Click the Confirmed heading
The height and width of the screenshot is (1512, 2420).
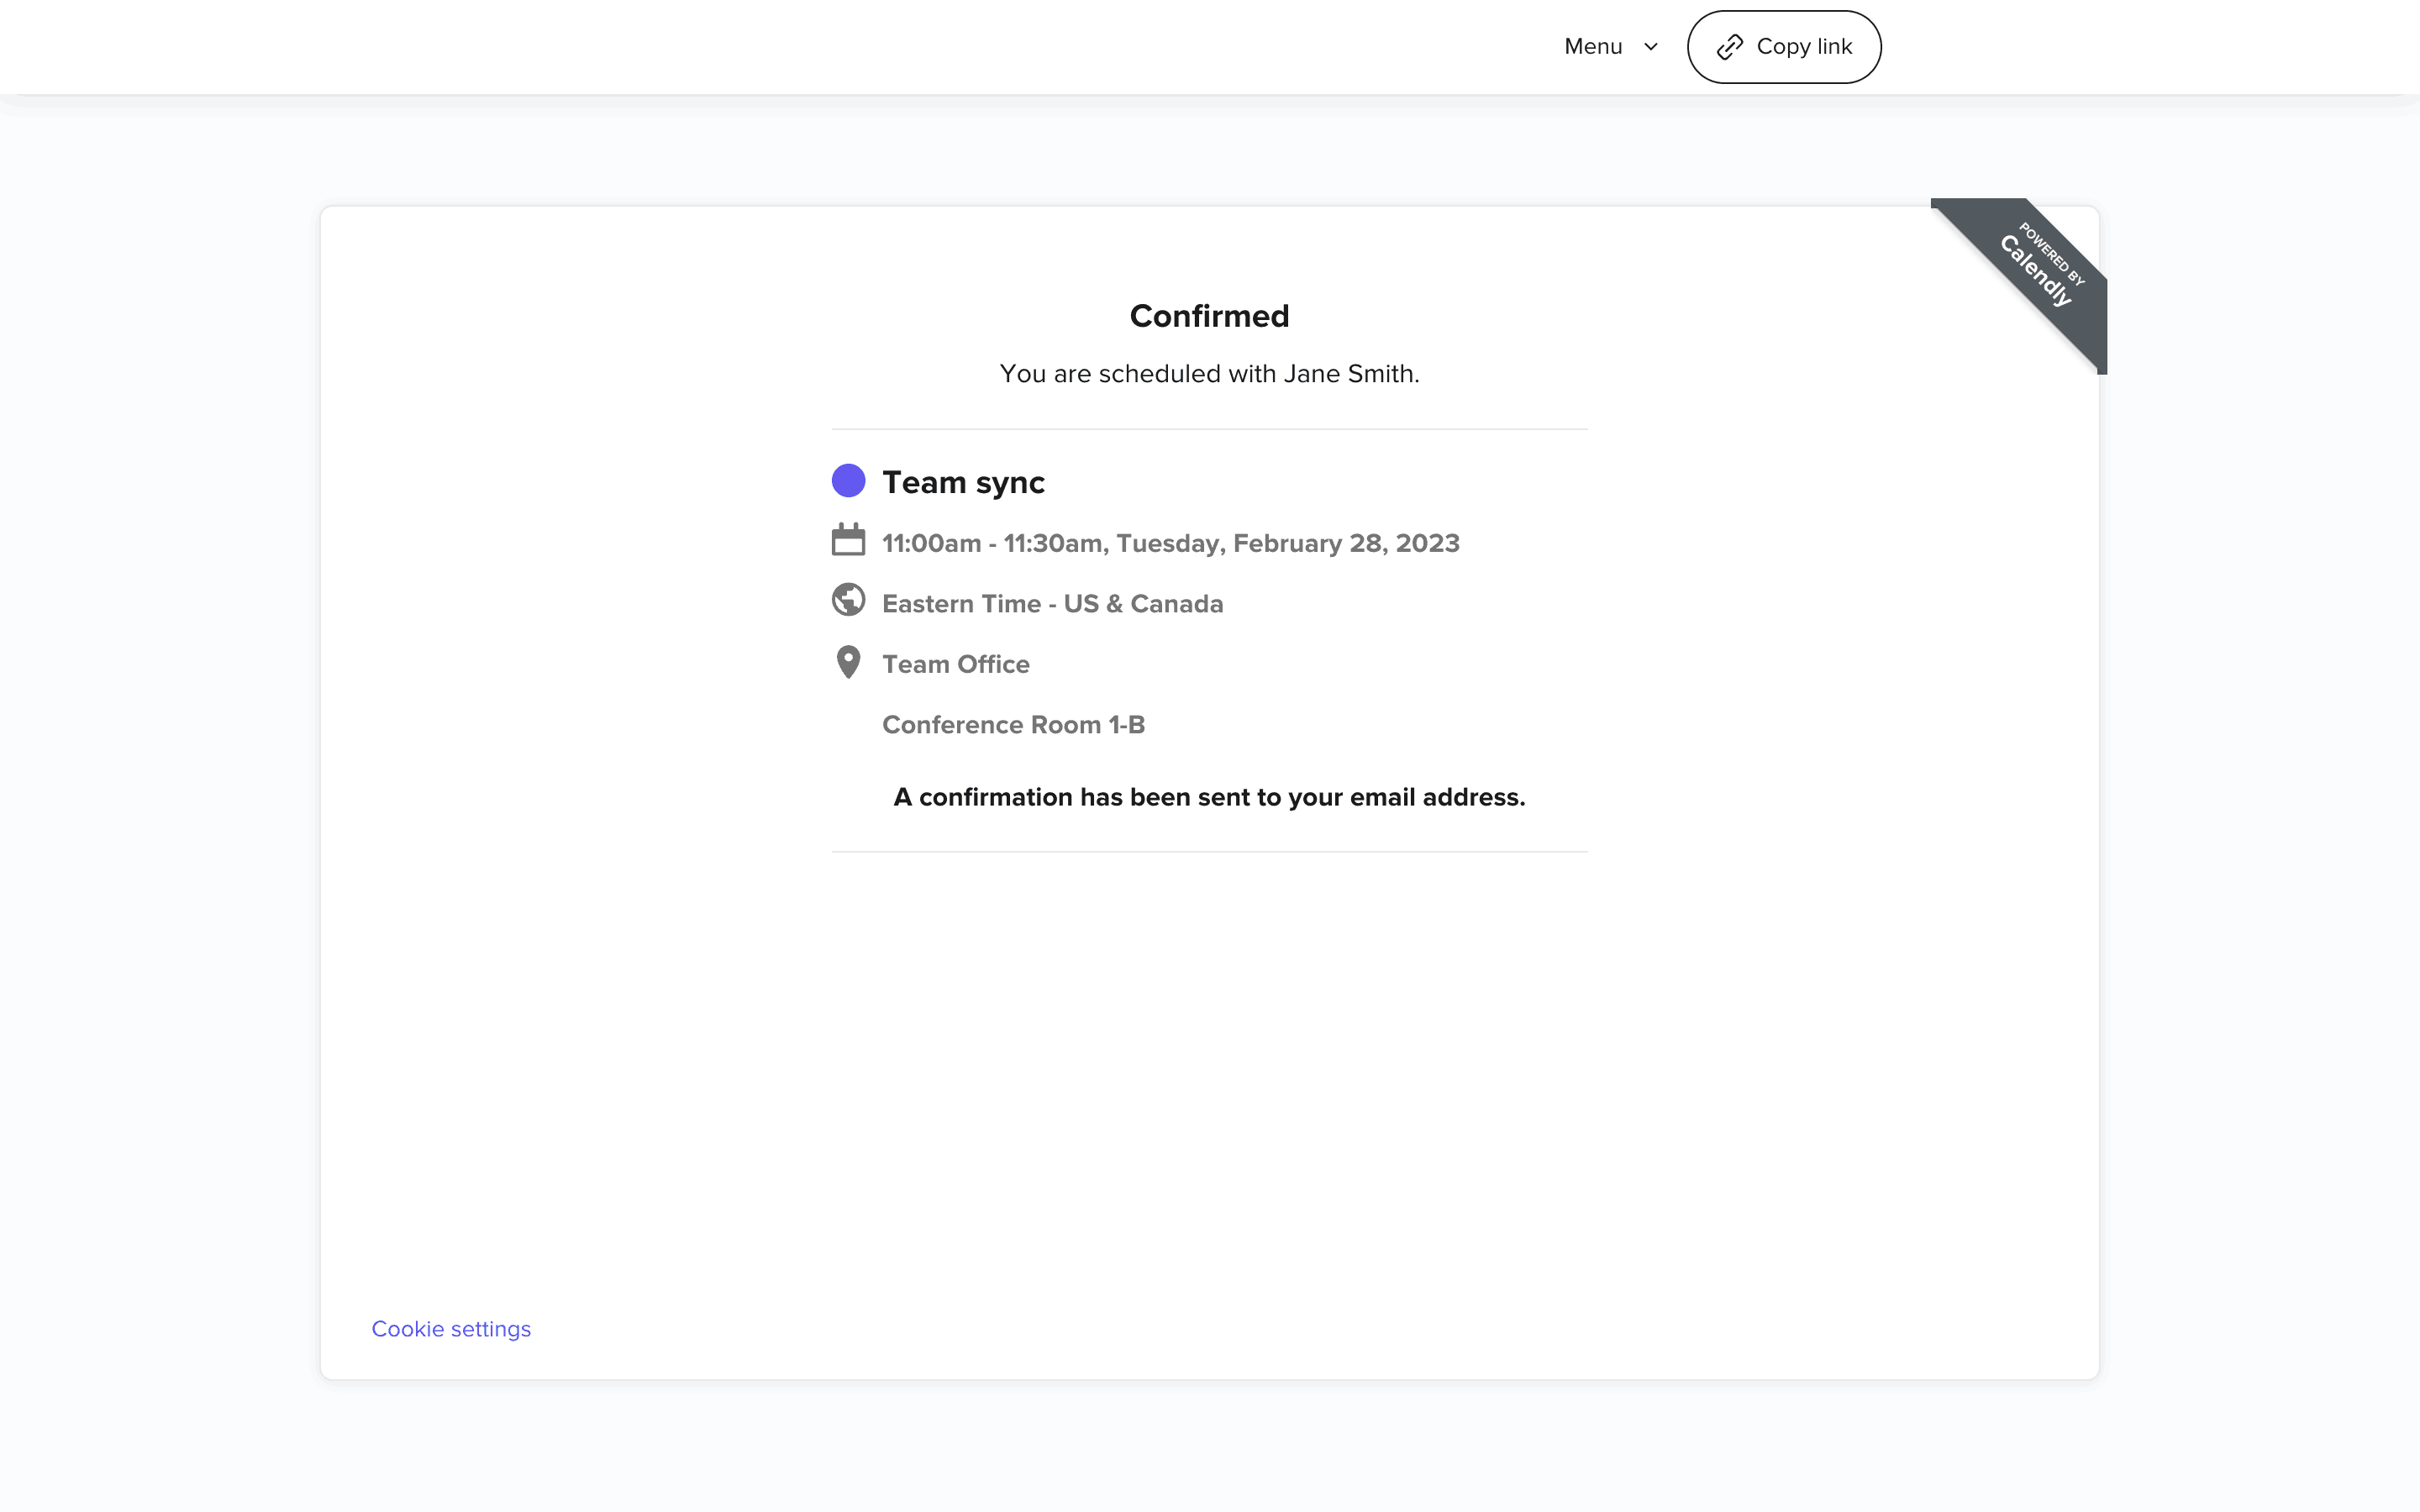pos(1209,316)
